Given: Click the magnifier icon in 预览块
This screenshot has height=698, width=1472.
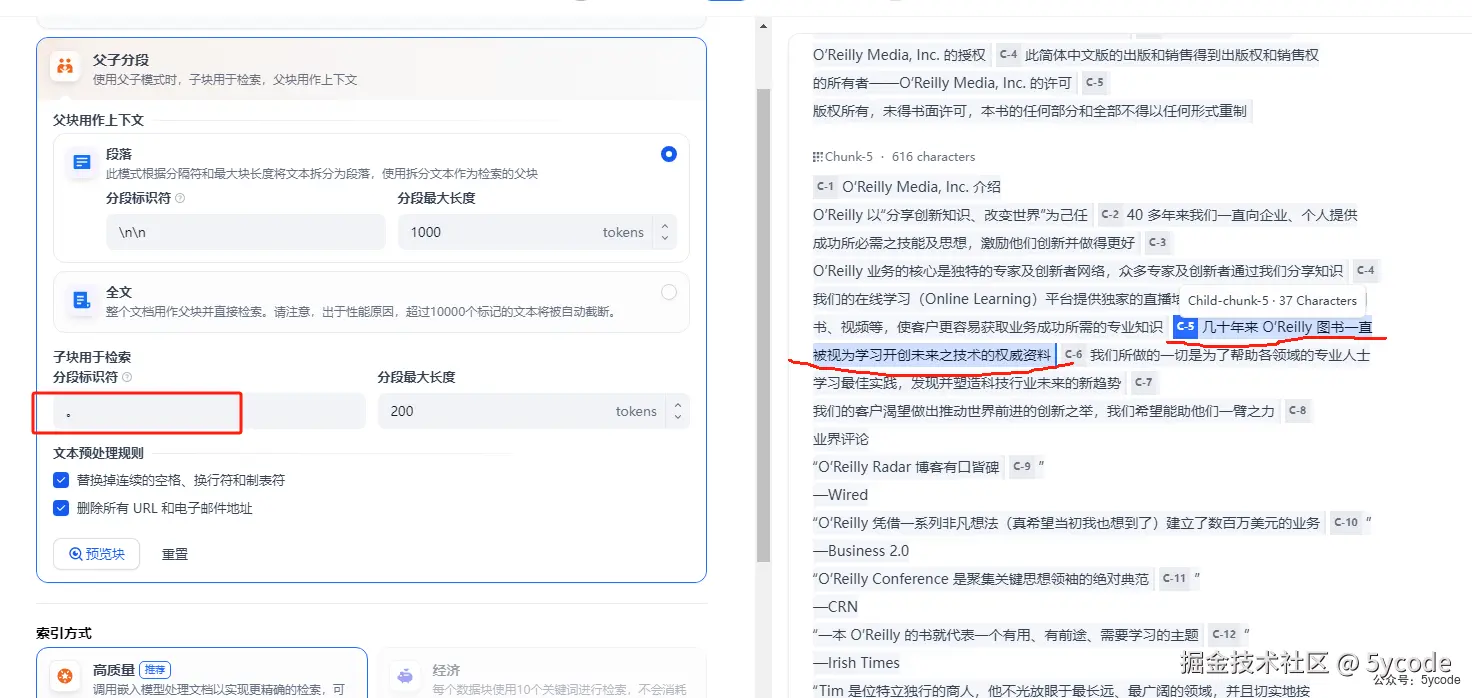Looking at the screenshot, I should click(x=76, y=554).
